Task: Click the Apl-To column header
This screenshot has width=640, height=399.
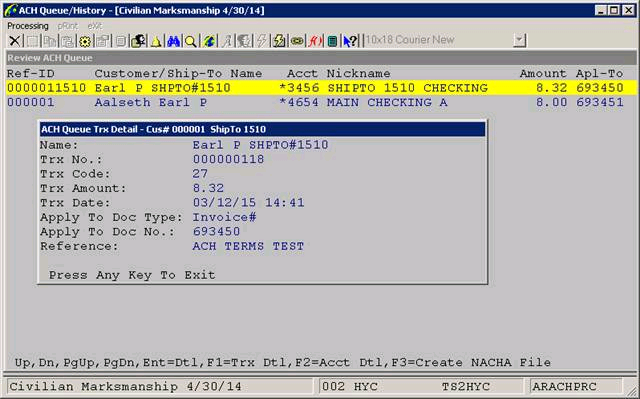Action: click(600, 73)
